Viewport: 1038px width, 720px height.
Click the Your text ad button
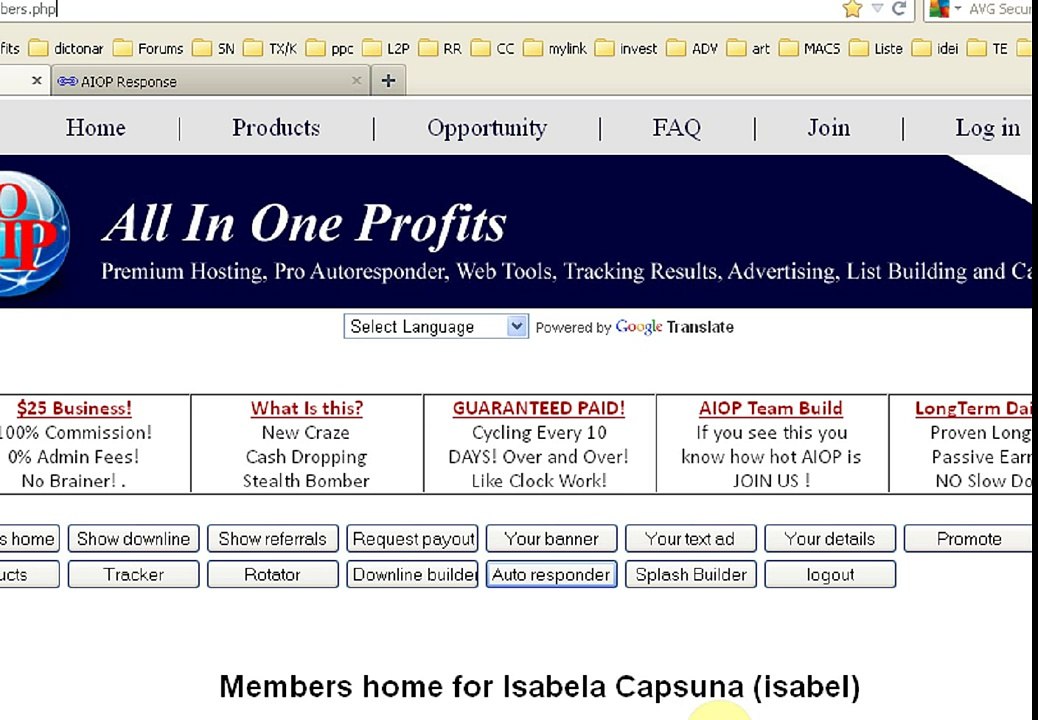690,539
